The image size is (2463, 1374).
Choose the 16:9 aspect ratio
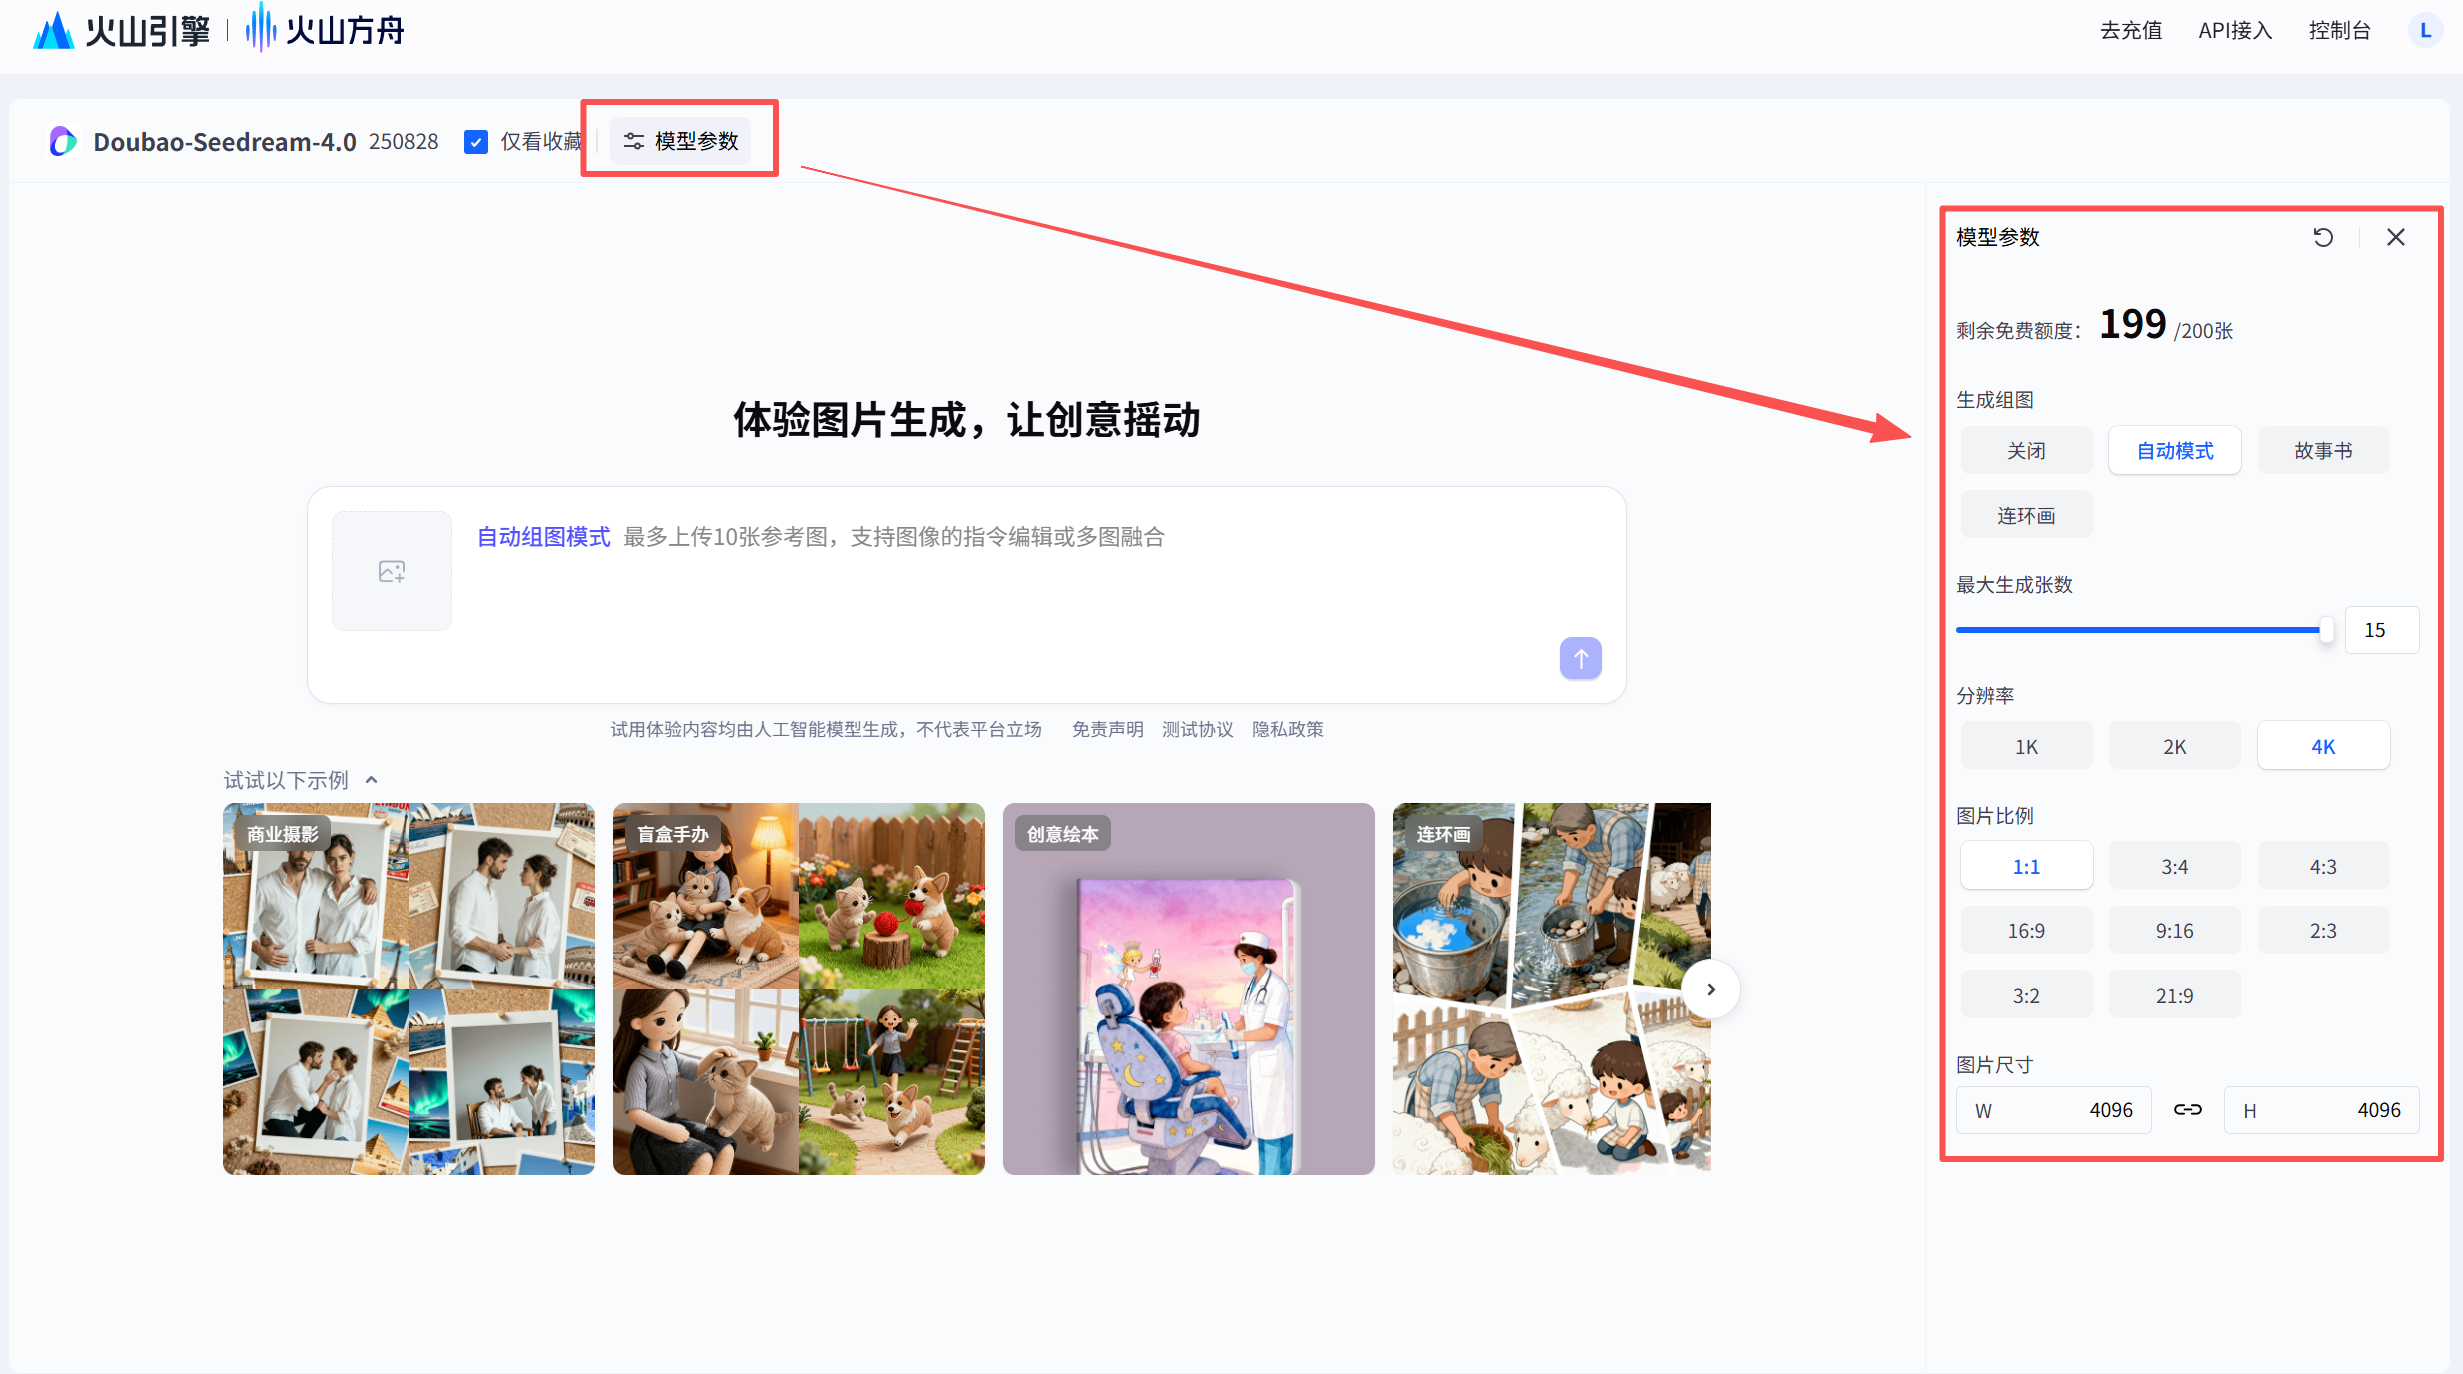pyautogui.click(x=2026, y=931)
